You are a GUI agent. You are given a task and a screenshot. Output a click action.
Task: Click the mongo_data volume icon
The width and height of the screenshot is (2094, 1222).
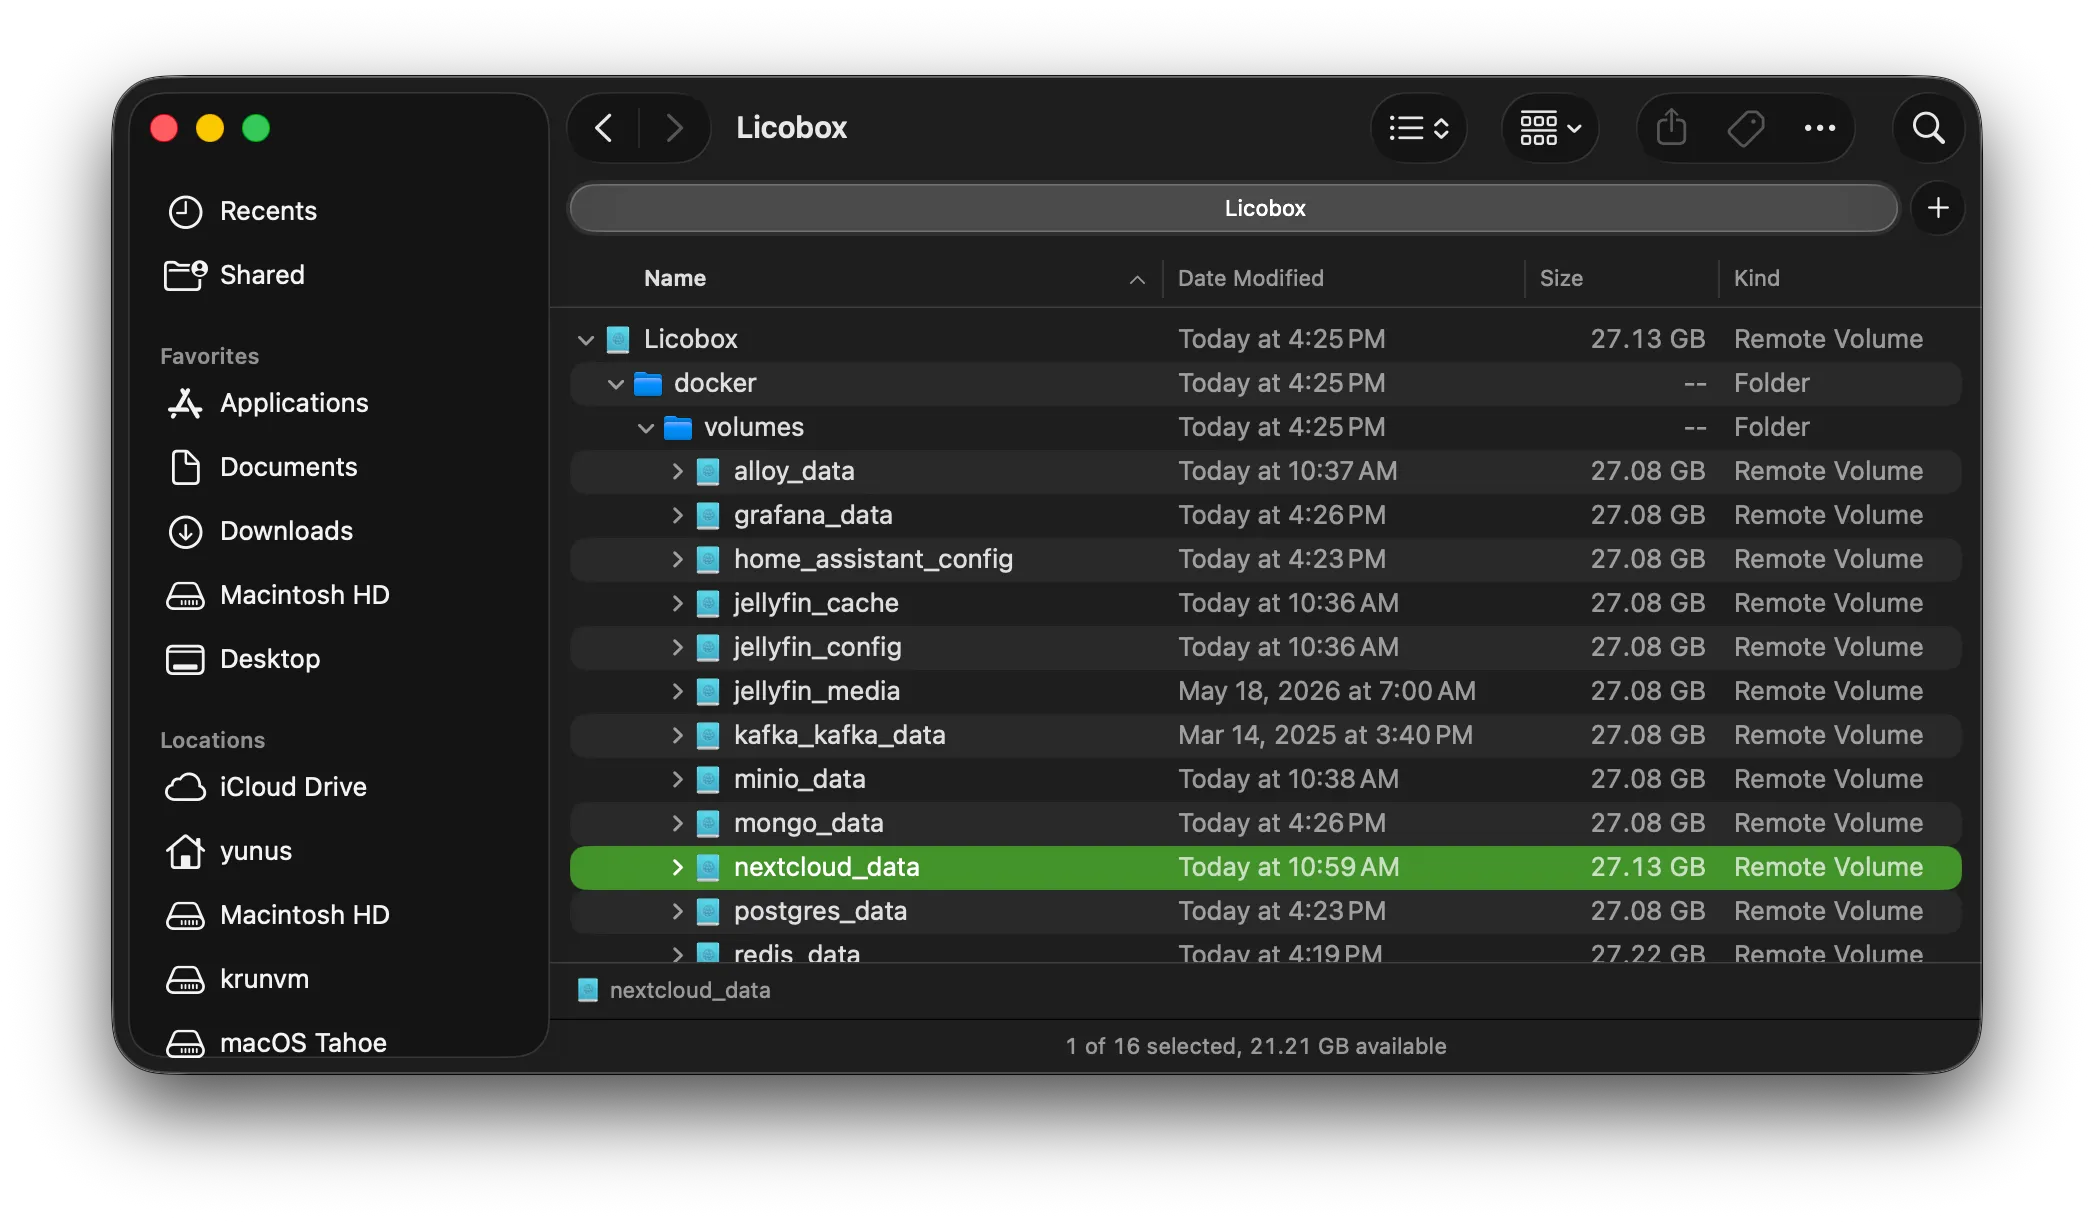pos(708,823)
